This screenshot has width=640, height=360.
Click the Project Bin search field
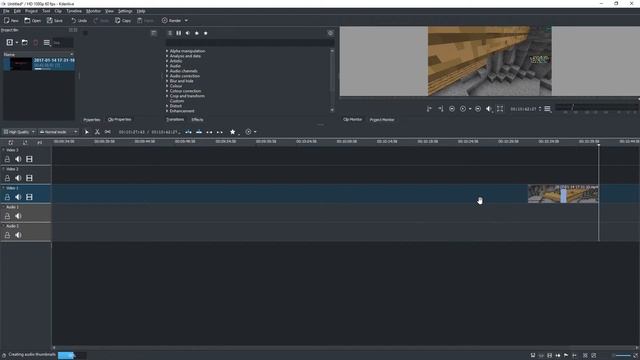(63, 42)
